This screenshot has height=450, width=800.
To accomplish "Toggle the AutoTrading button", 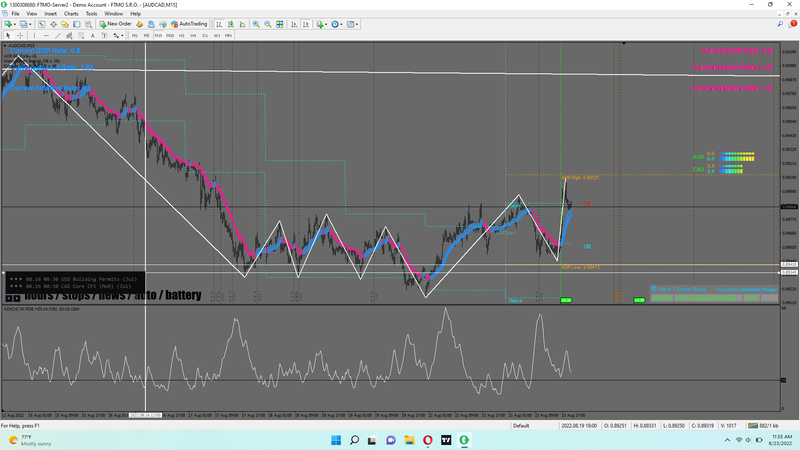I will click(189, 24).
